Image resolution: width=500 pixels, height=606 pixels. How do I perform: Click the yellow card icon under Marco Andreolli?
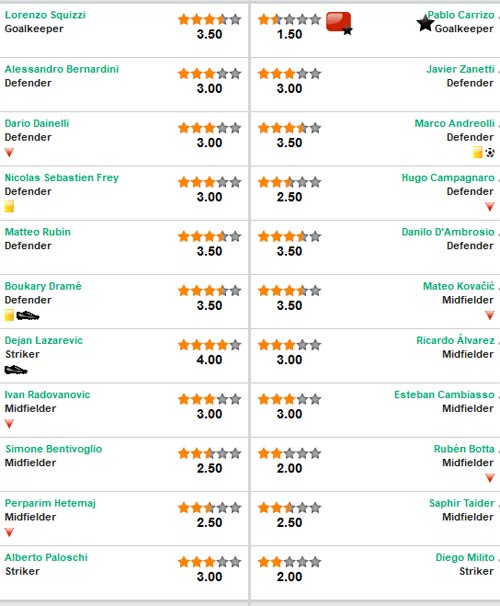[478, 152]
